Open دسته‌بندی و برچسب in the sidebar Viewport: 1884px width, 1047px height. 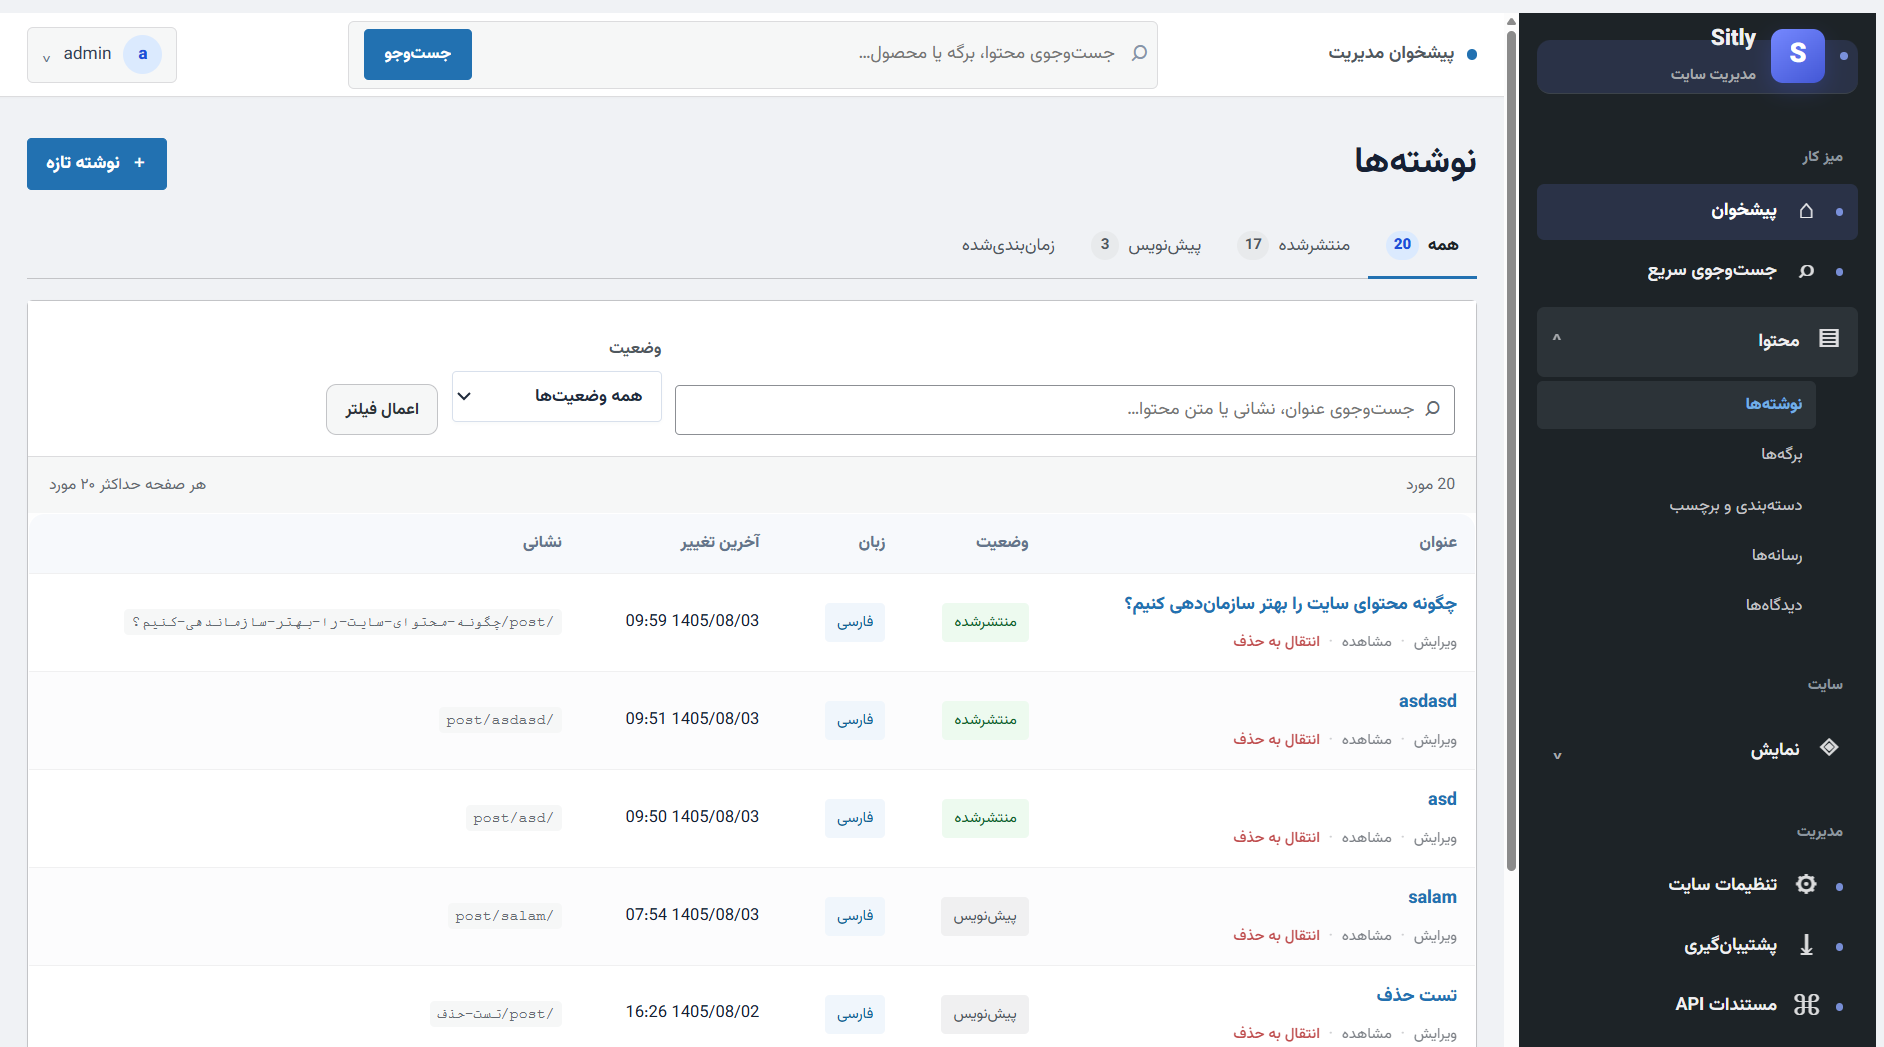click(x=1735, y=506)
